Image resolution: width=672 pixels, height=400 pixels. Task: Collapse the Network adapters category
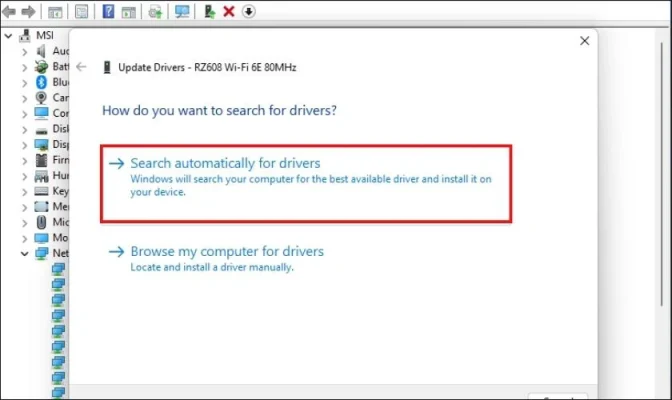pos(26,254)
